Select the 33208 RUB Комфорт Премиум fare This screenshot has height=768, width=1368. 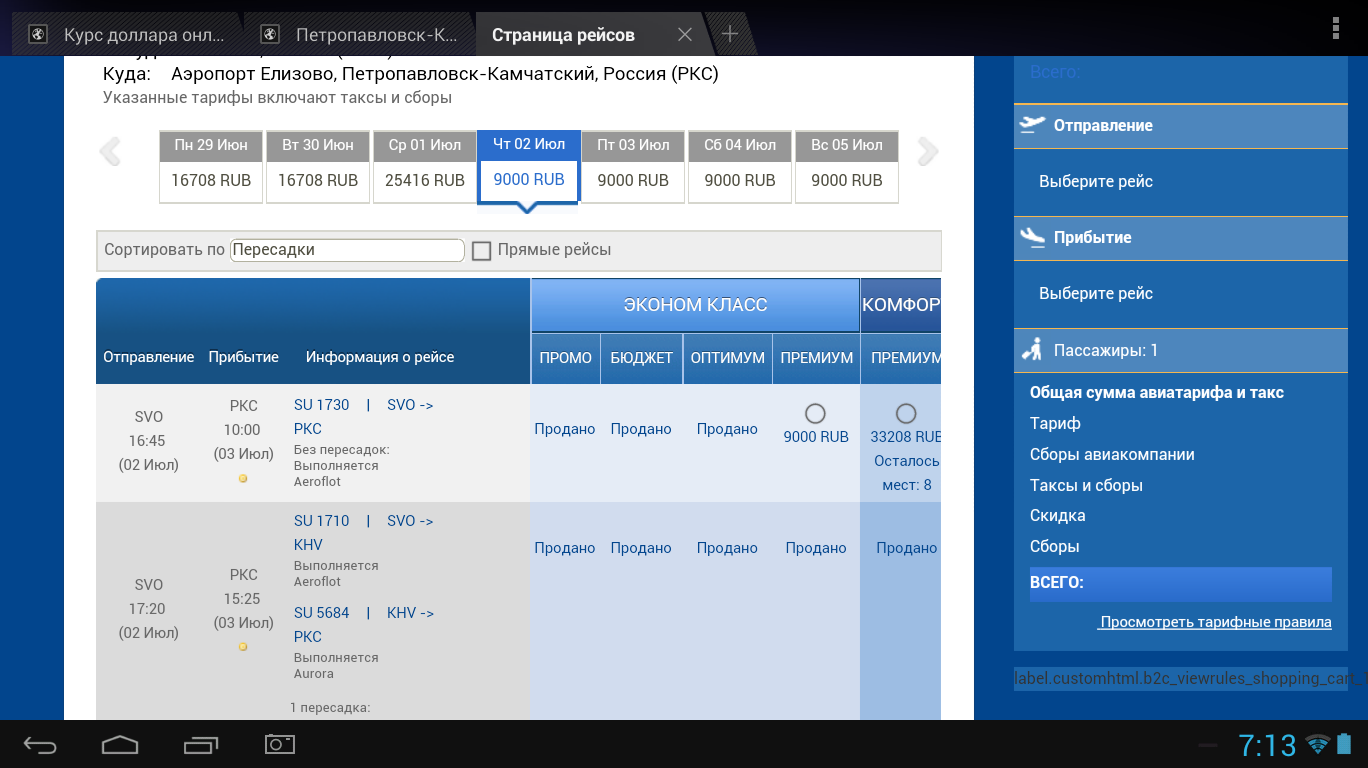pos(905,413)
